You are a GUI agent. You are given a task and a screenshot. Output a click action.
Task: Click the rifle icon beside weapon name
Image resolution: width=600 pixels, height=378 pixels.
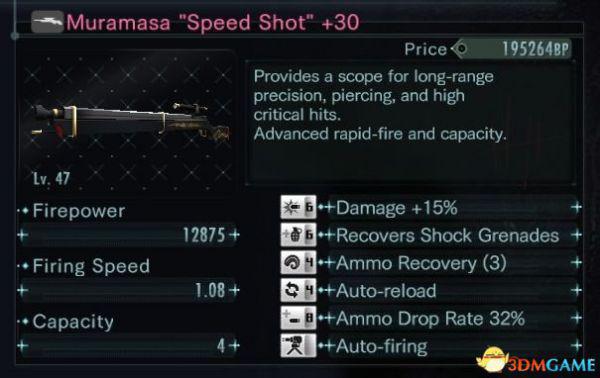(x=47, y=22)
